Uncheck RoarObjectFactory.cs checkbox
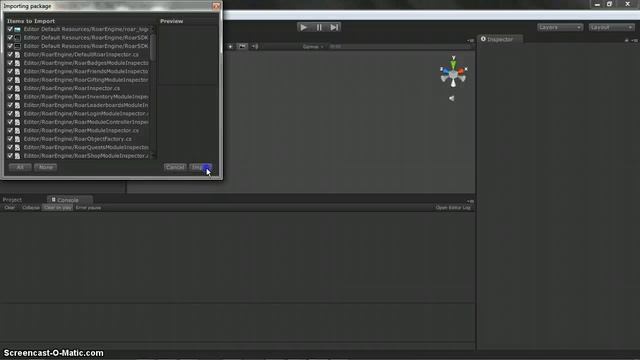This screenshot has width=640, height=360. coord(10,139)
